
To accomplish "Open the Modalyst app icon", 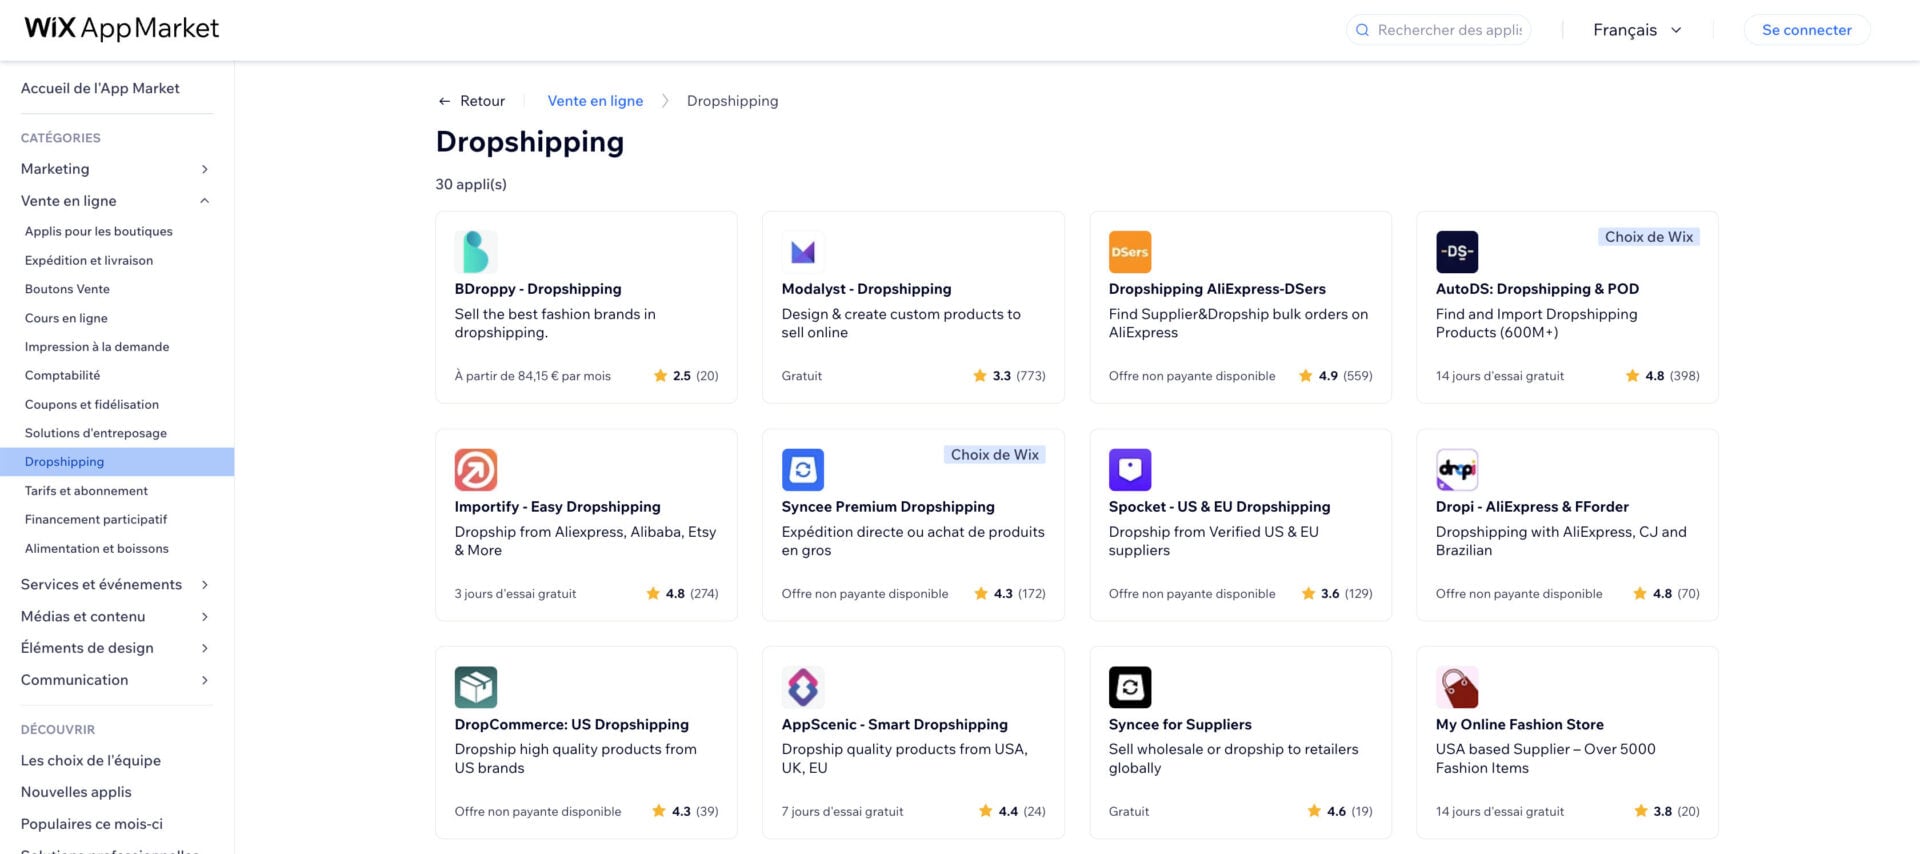I will pos(803,252).
